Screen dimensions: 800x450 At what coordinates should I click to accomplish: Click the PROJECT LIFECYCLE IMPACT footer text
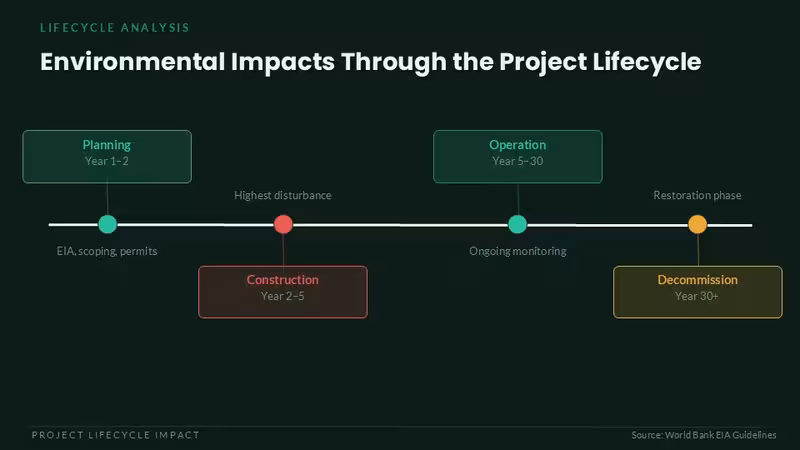click(116, 435)
